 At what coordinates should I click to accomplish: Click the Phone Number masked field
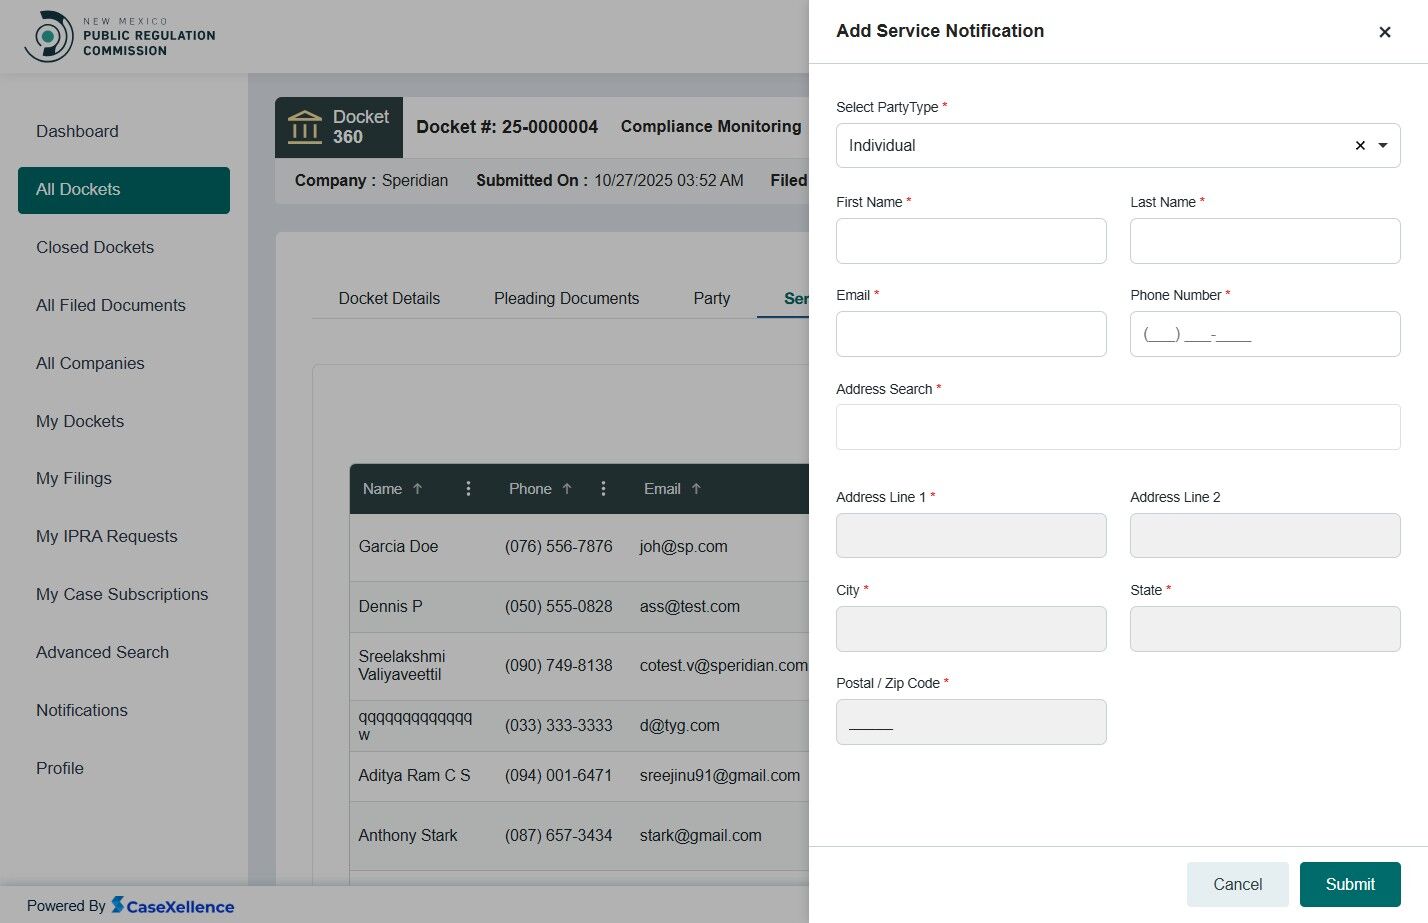tap(1265, 334)
